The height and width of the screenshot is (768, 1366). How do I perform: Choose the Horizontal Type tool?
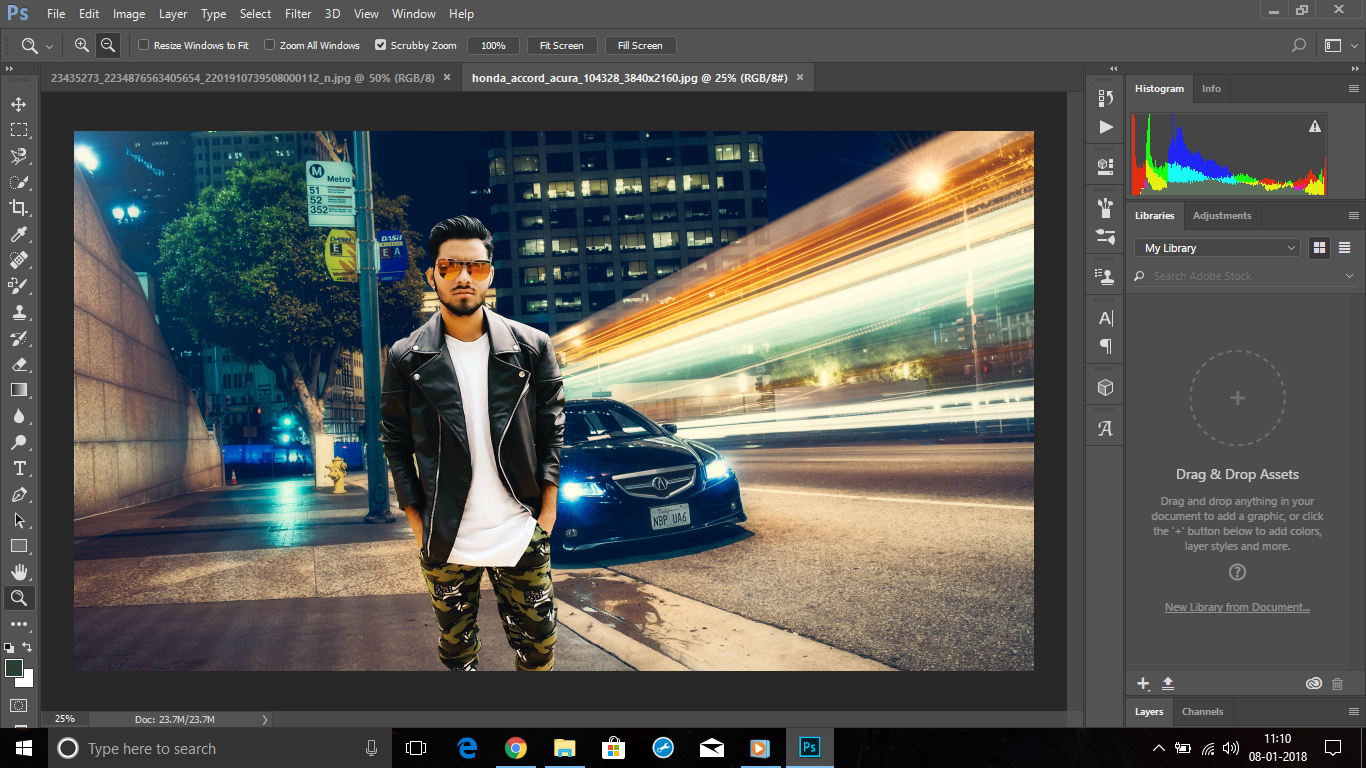click(20, 468)
